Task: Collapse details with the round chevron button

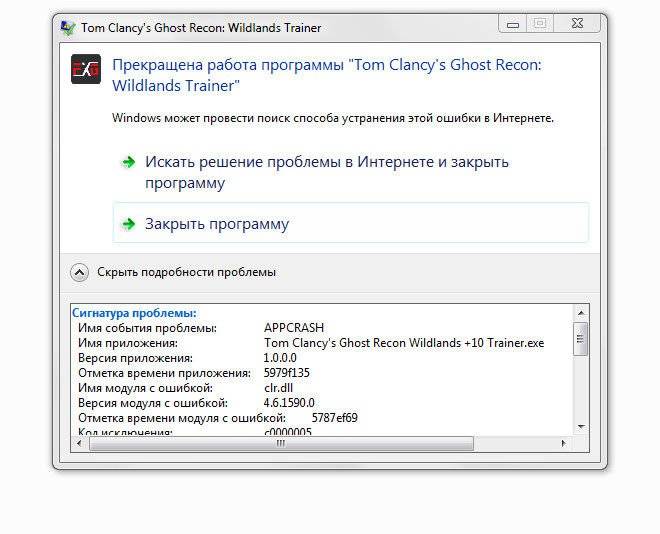Action: (79, 272)
